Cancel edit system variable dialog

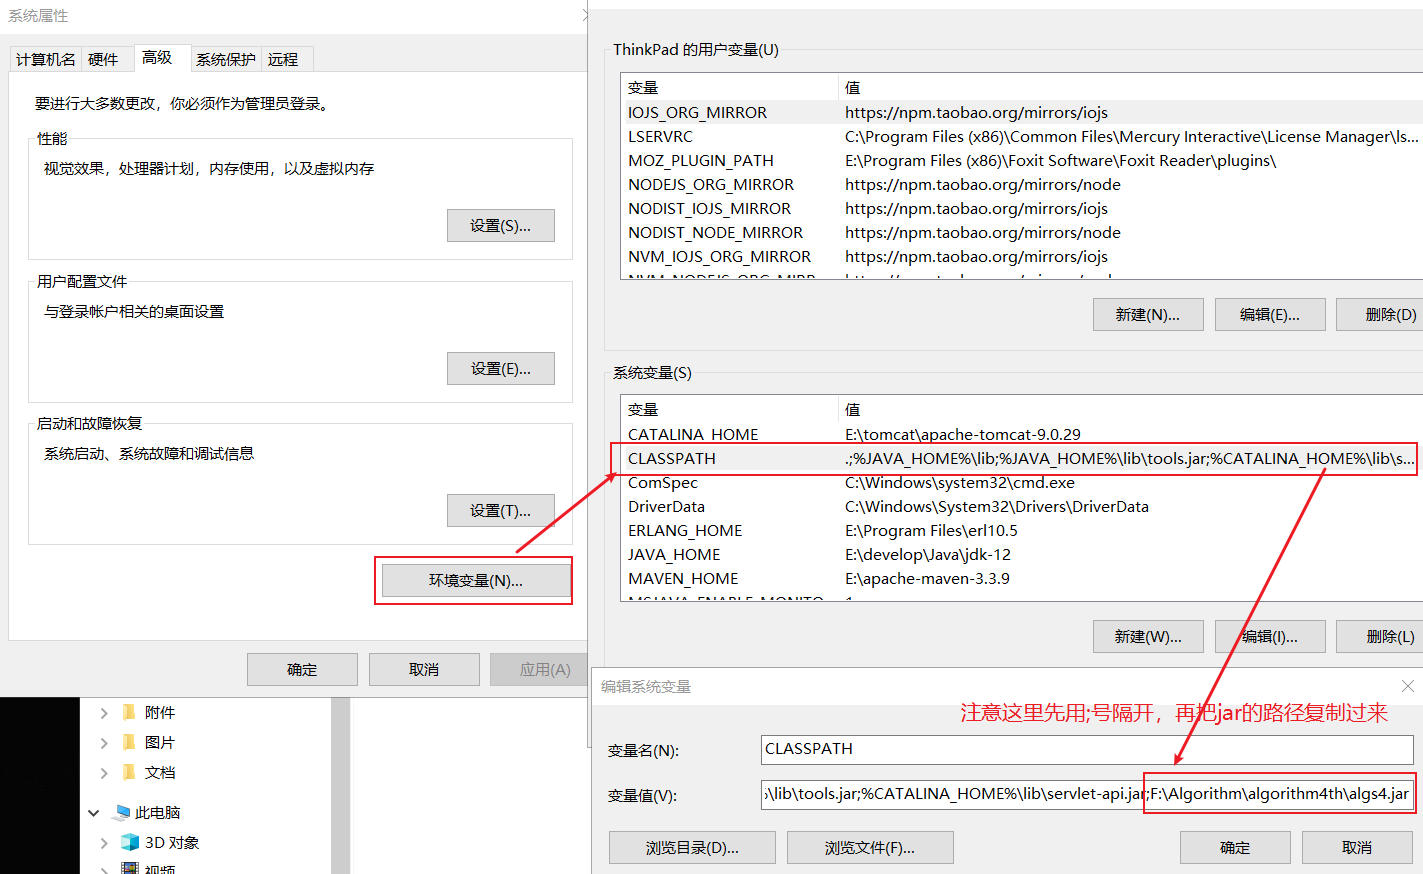tap(1357, 847)
